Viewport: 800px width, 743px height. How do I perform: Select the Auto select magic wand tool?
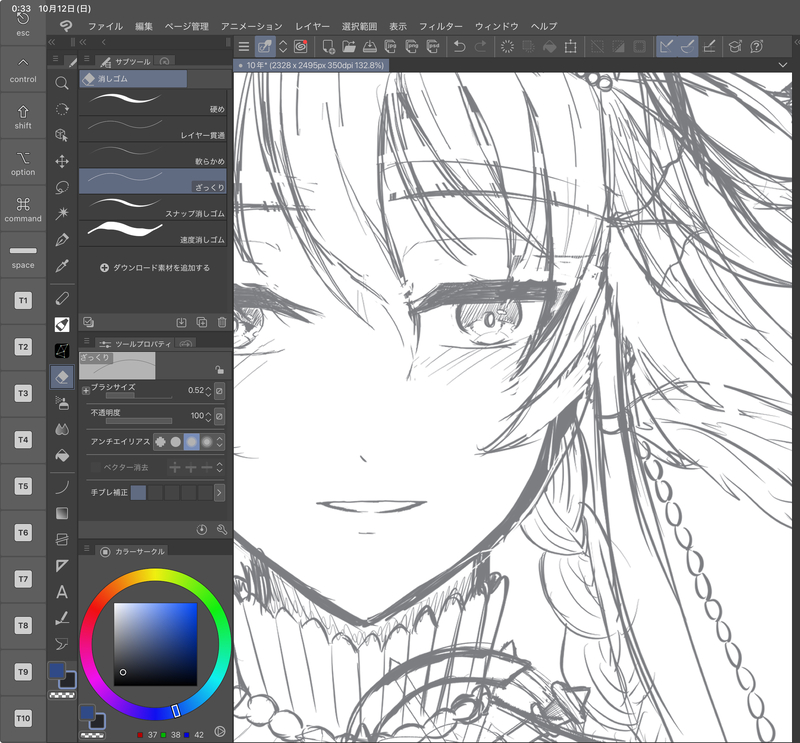(x=62, y=213)
